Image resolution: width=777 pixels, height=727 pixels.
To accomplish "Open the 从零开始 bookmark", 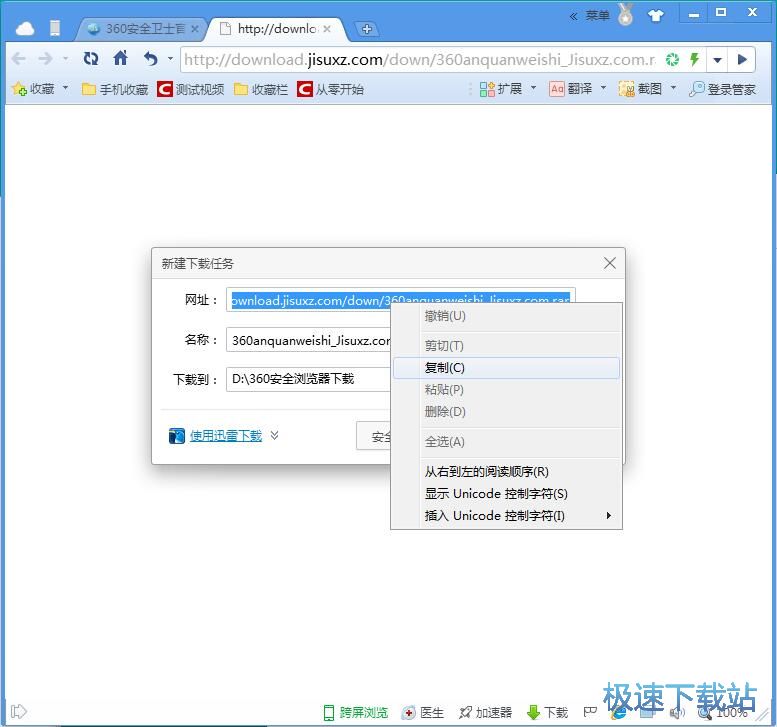I will click(x=331, y=90).
